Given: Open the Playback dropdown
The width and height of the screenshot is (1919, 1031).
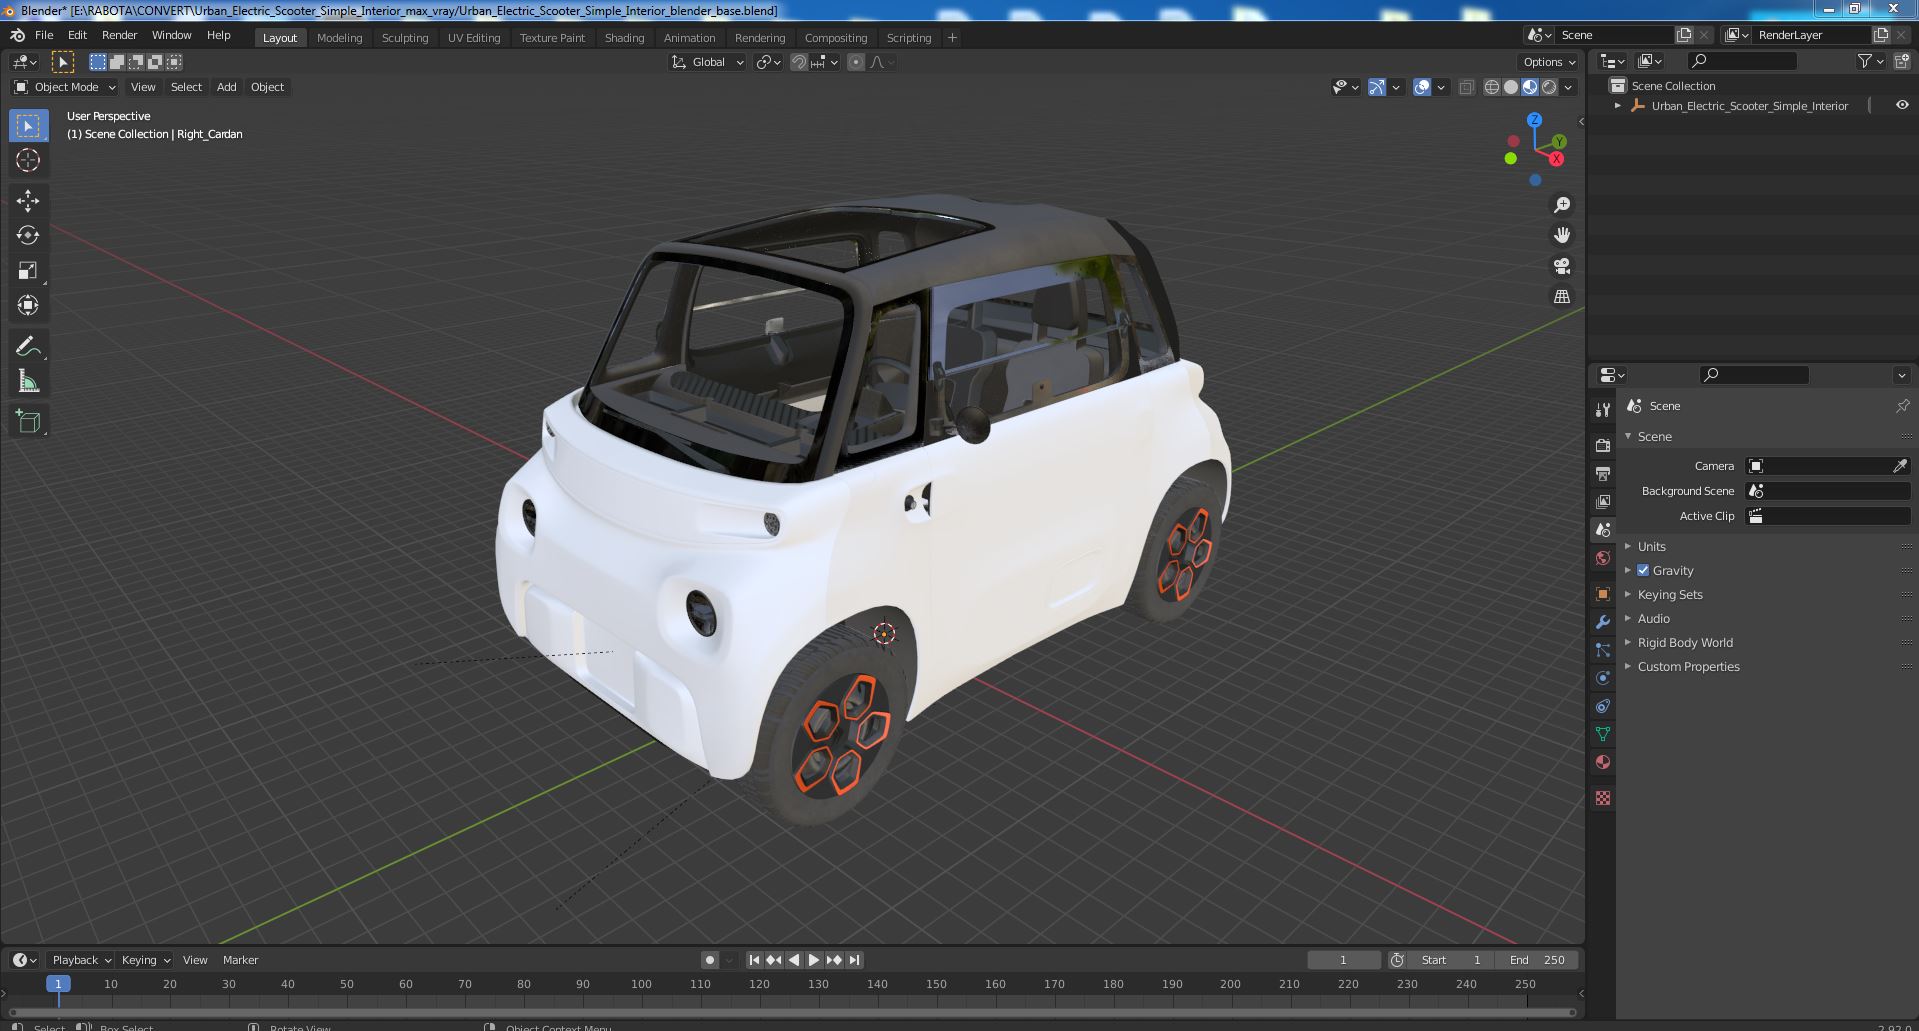Looking at the screenshot, I should tap(81, 960).
